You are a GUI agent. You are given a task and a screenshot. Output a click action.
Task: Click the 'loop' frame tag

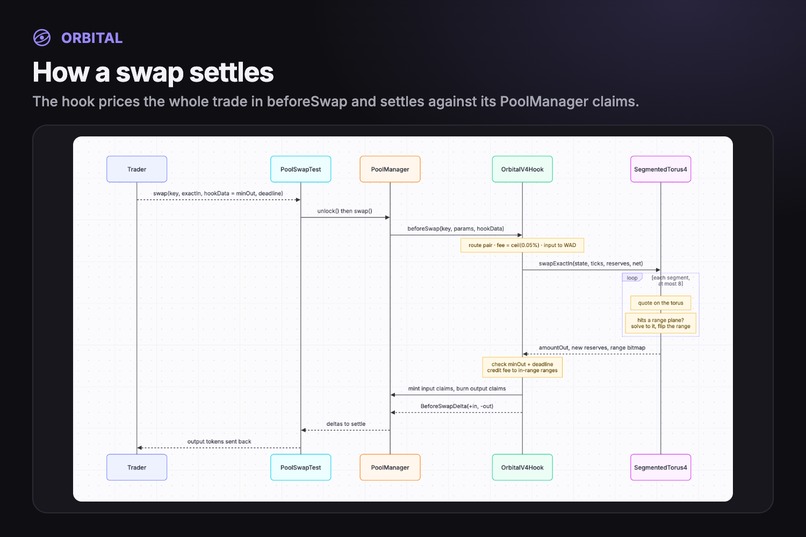[632, 278]
